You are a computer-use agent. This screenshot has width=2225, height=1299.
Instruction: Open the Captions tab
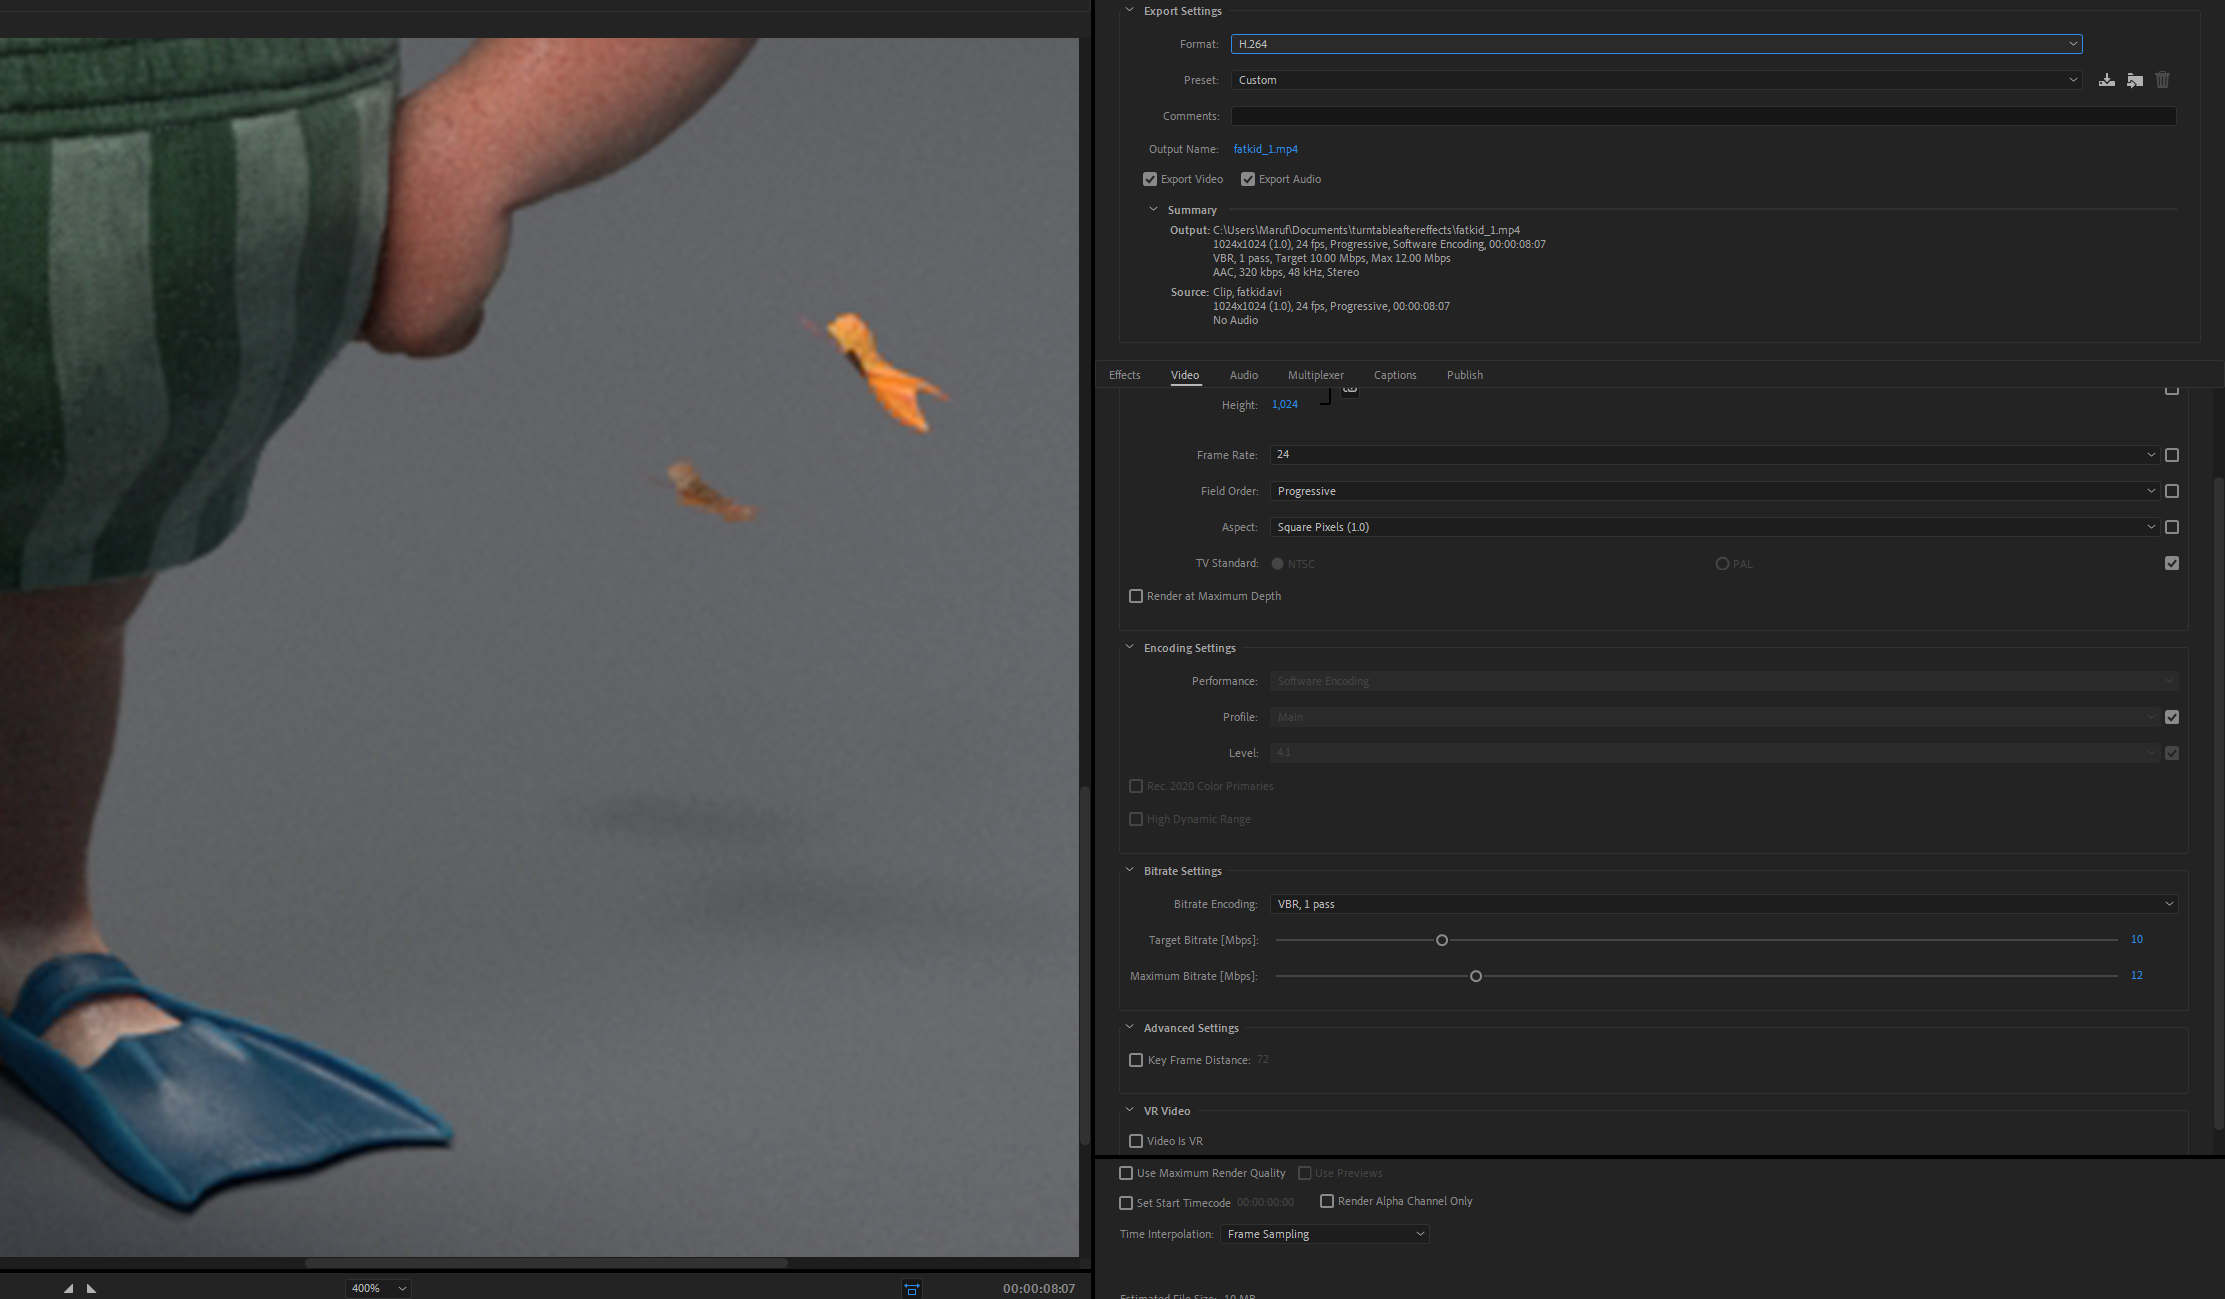[x=1395, y=375]
